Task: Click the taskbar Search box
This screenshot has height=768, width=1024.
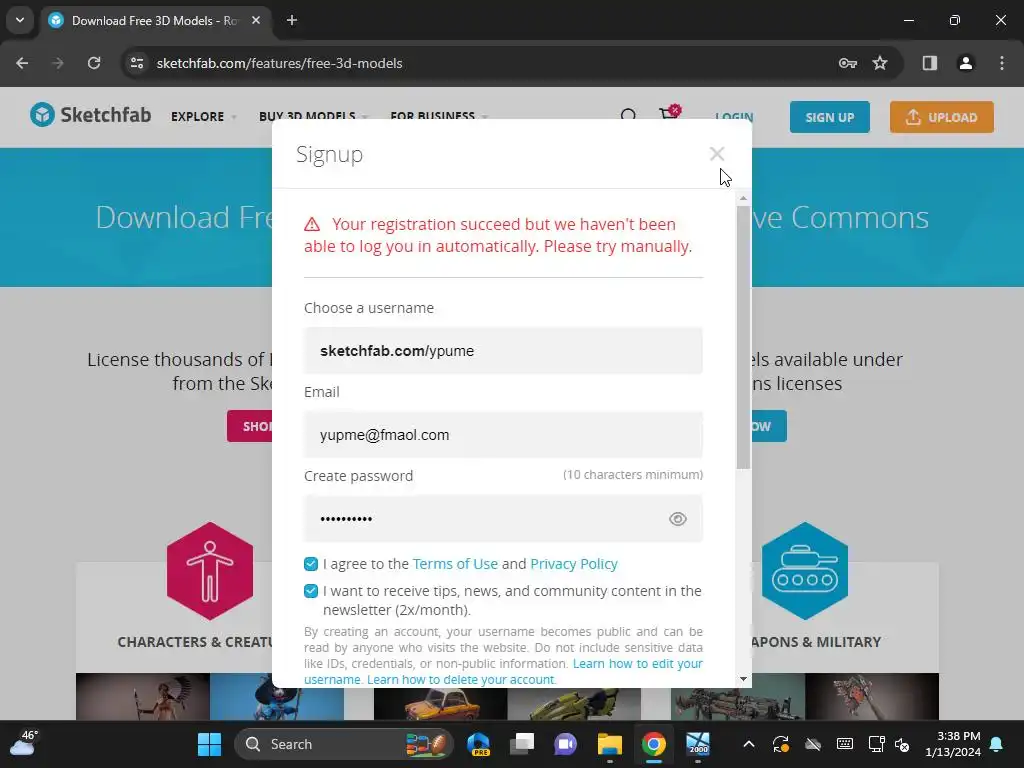Action: click(344, 744)
